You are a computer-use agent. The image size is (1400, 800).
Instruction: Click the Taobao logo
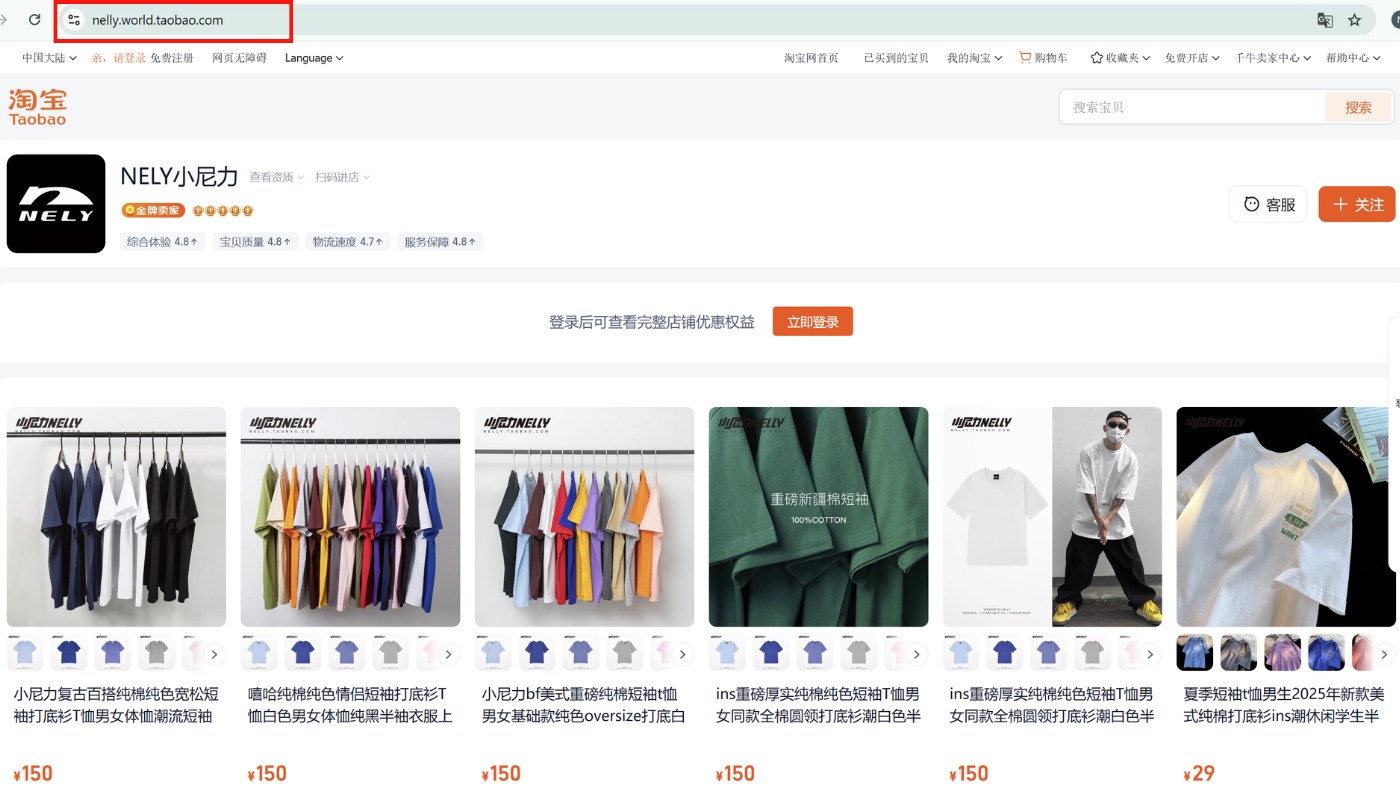[x=38, y=107]
